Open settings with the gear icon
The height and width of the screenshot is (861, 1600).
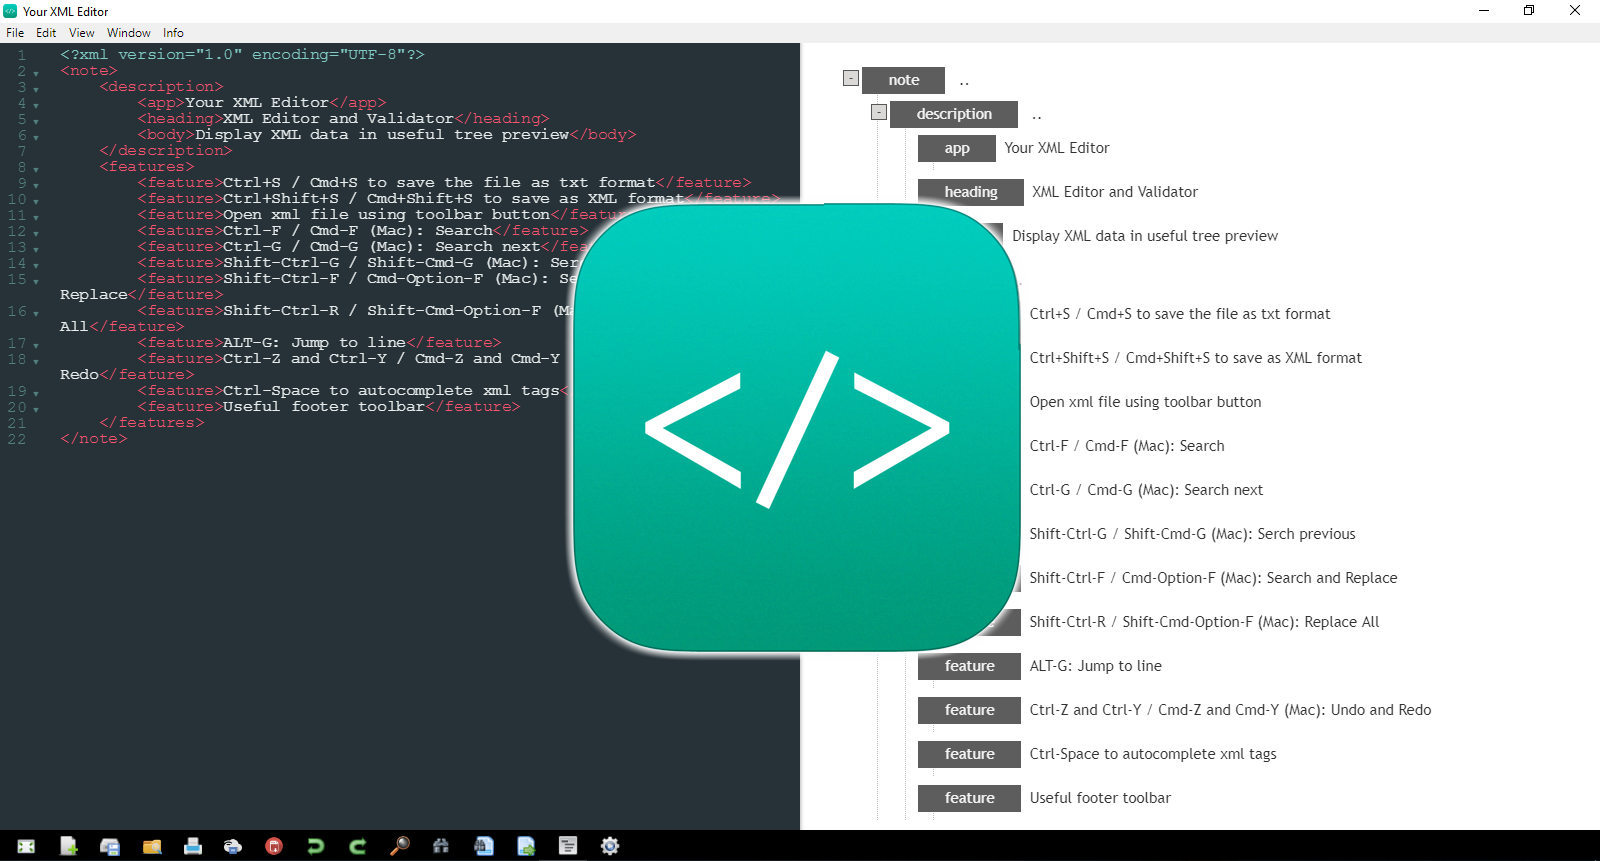pyautogui.click(x=610, y=846)
